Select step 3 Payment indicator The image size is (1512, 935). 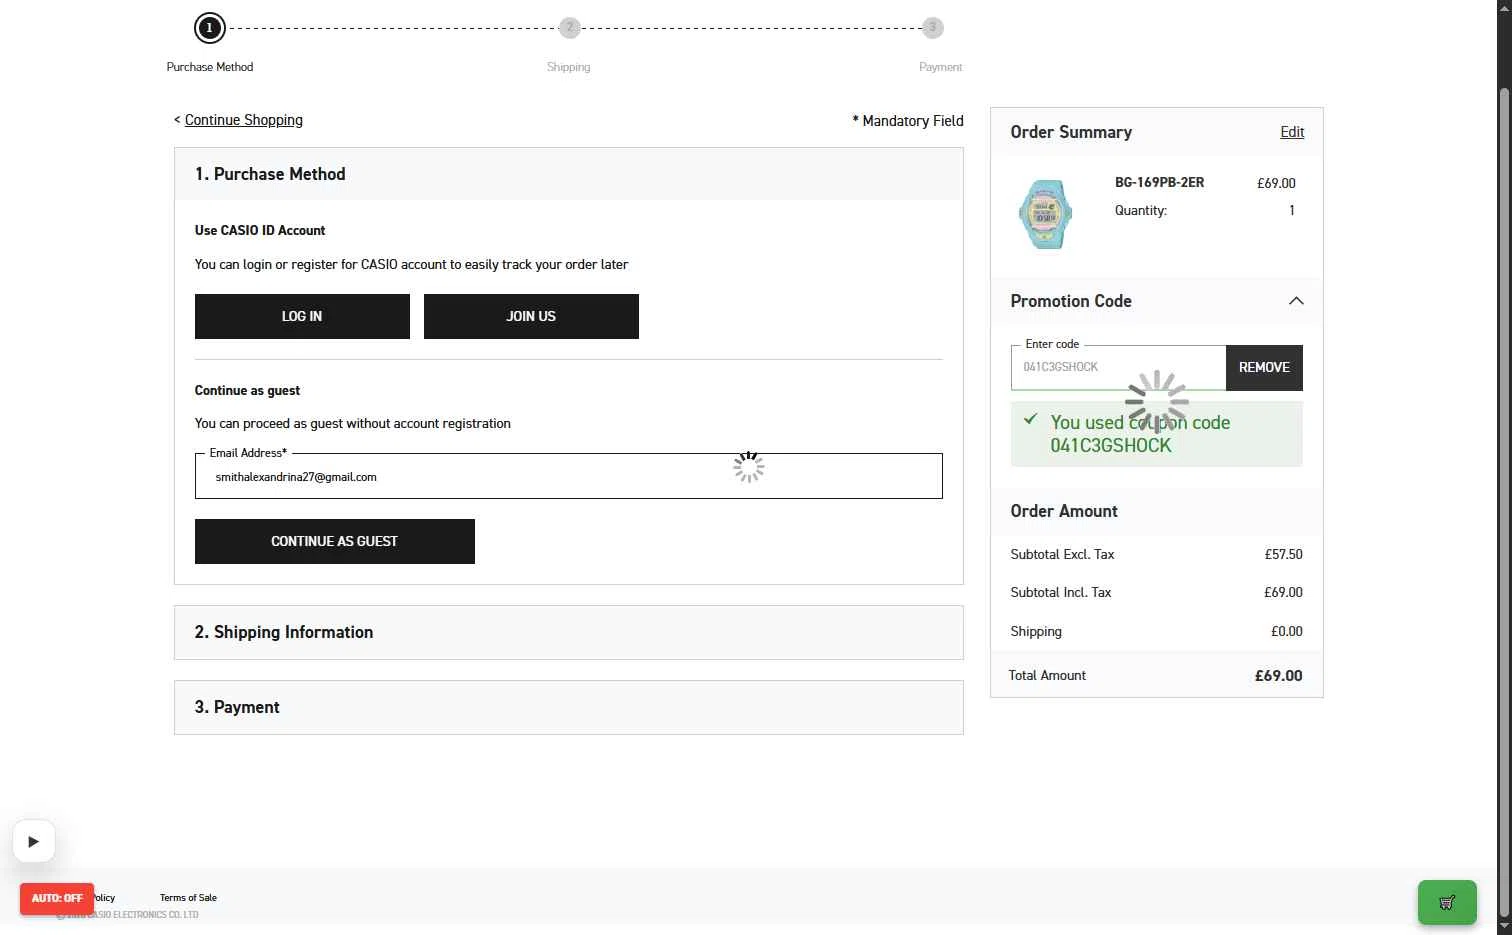point(932,28)
